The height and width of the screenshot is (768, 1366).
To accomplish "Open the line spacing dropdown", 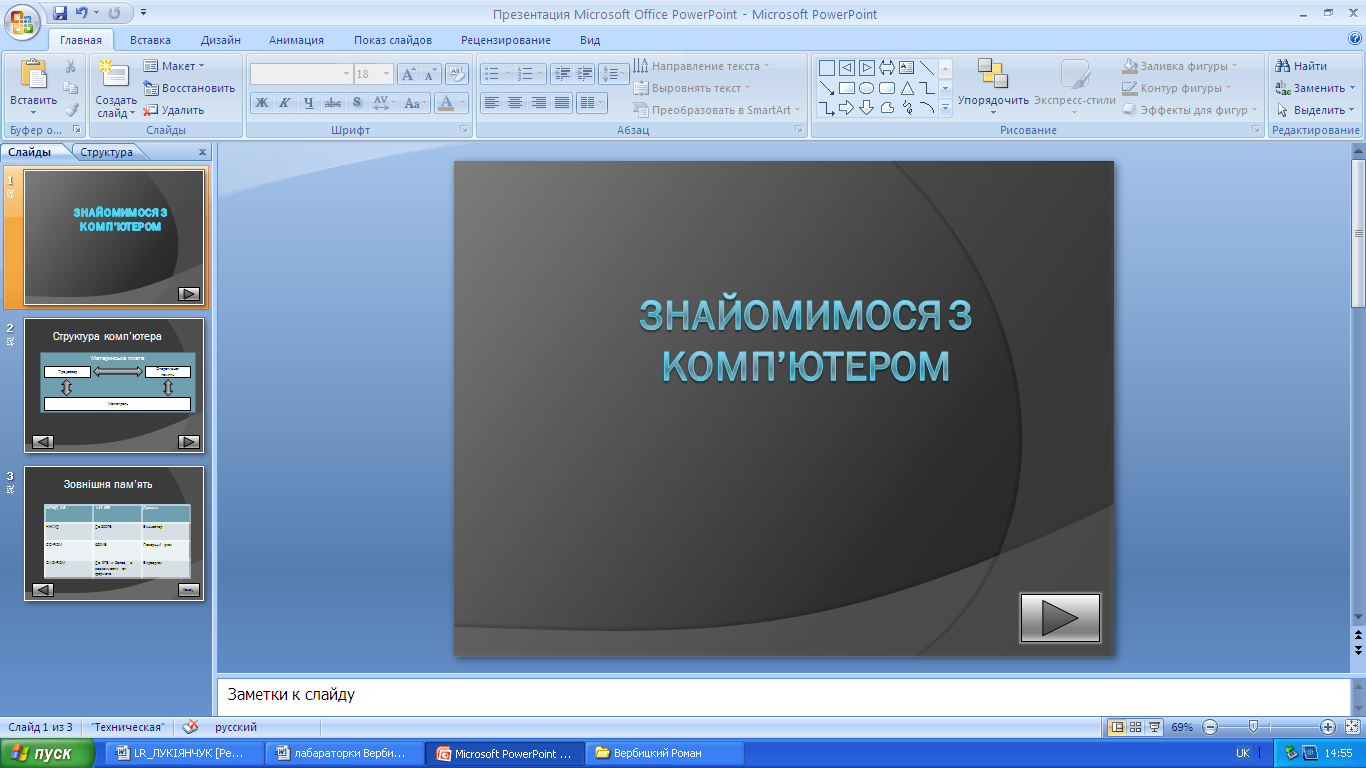I will coord(613,74).
